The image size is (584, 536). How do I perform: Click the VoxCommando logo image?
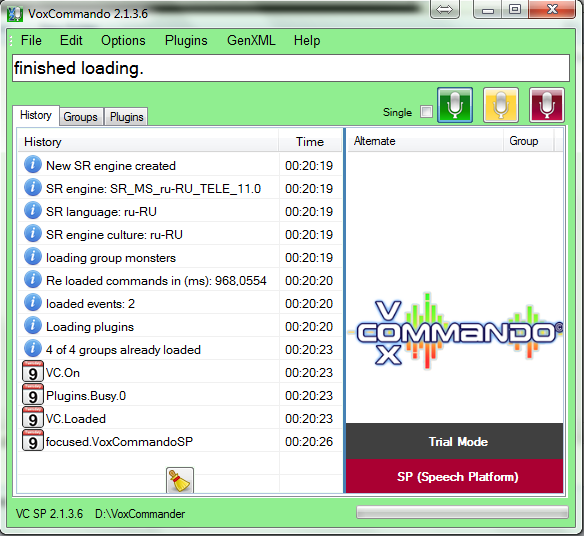pyautogui.click(x=455, y=330)
